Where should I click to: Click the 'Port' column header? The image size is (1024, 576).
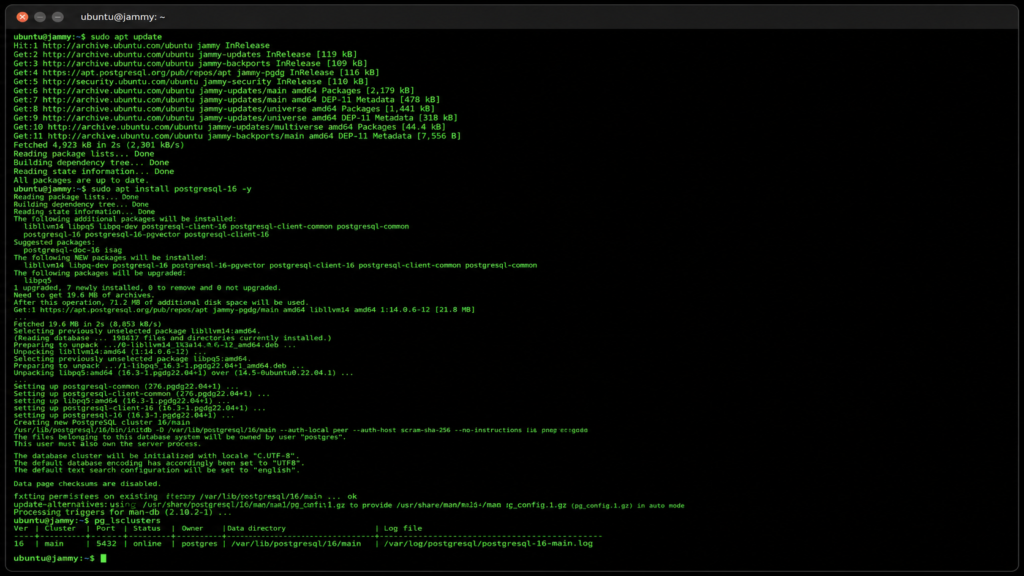pos(106,528)
